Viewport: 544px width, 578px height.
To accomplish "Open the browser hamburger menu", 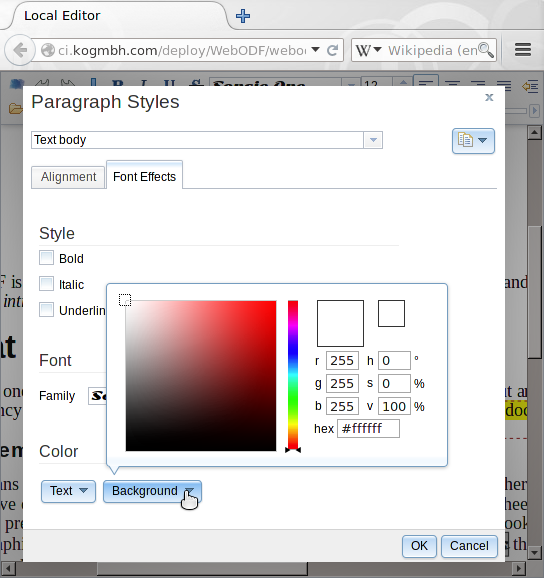I will (523, 50).
